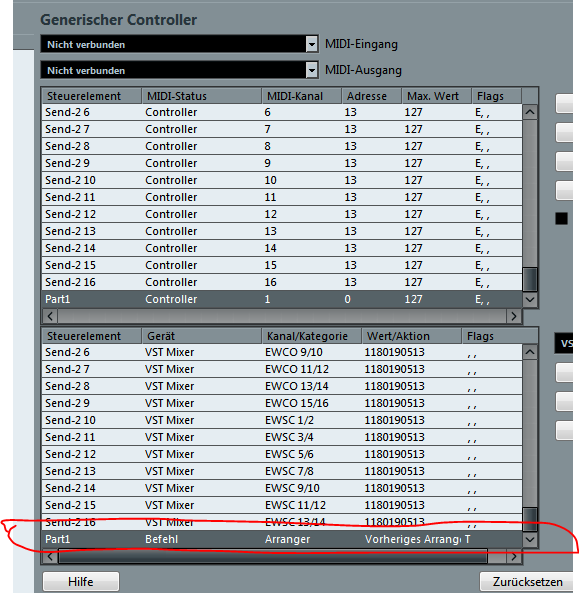Screen dimensions: 579x593
Task: Open the MIDI-Eingang dropdown
Action: tap(312, 44)
